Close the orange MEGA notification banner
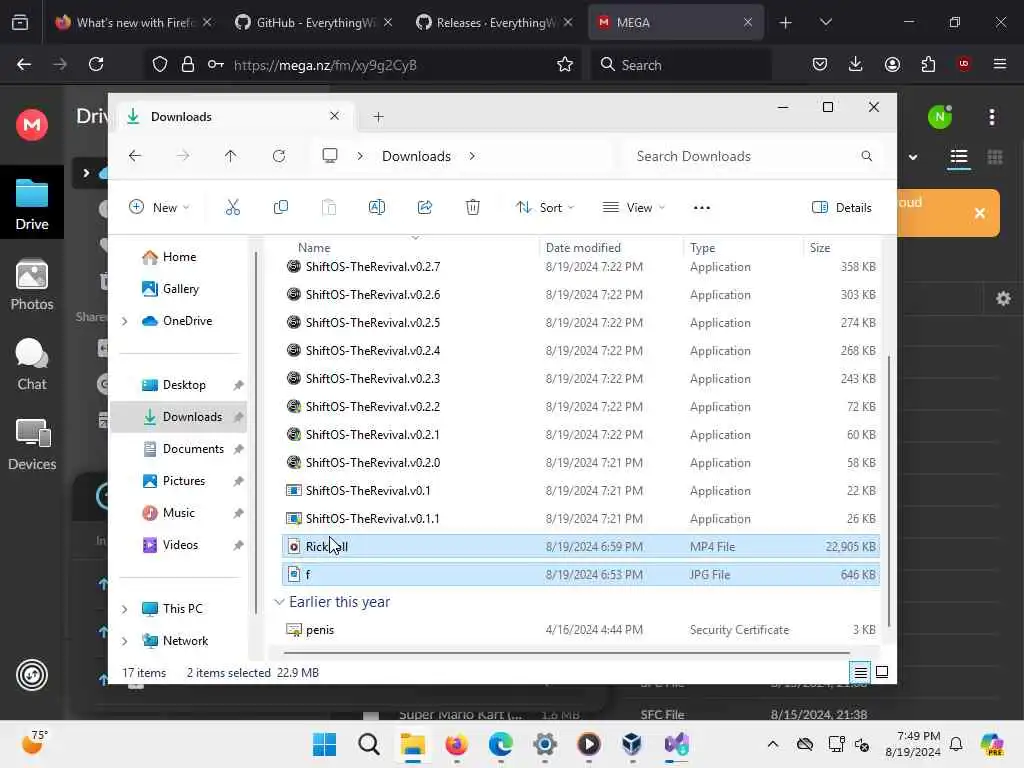 click(x=980, y=213)
